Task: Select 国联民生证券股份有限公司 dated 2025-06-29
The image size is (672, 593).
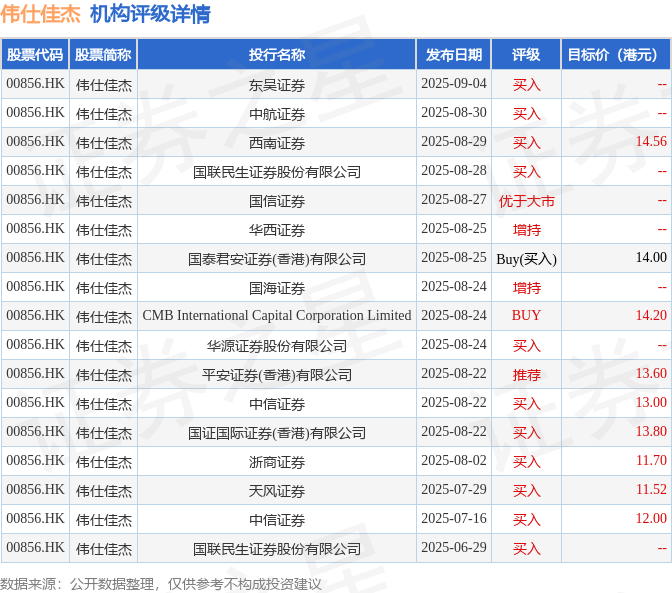Action: click(x=277, y=549)
